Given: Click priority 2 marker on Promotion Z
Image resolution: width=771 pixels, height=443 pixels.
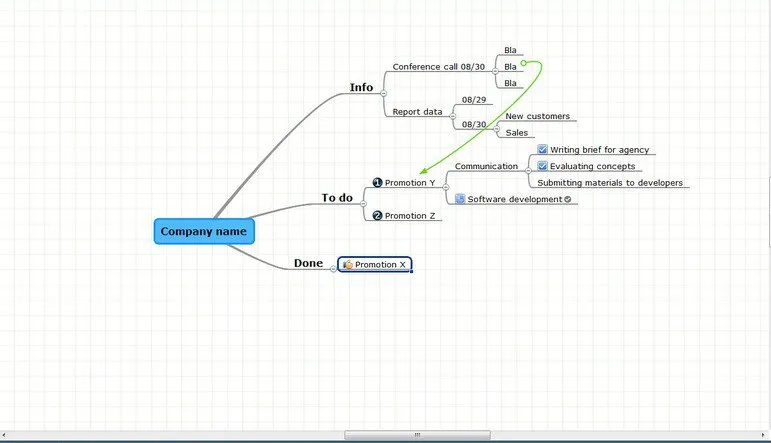Looking at the screenshot, I should pos(377,215).
